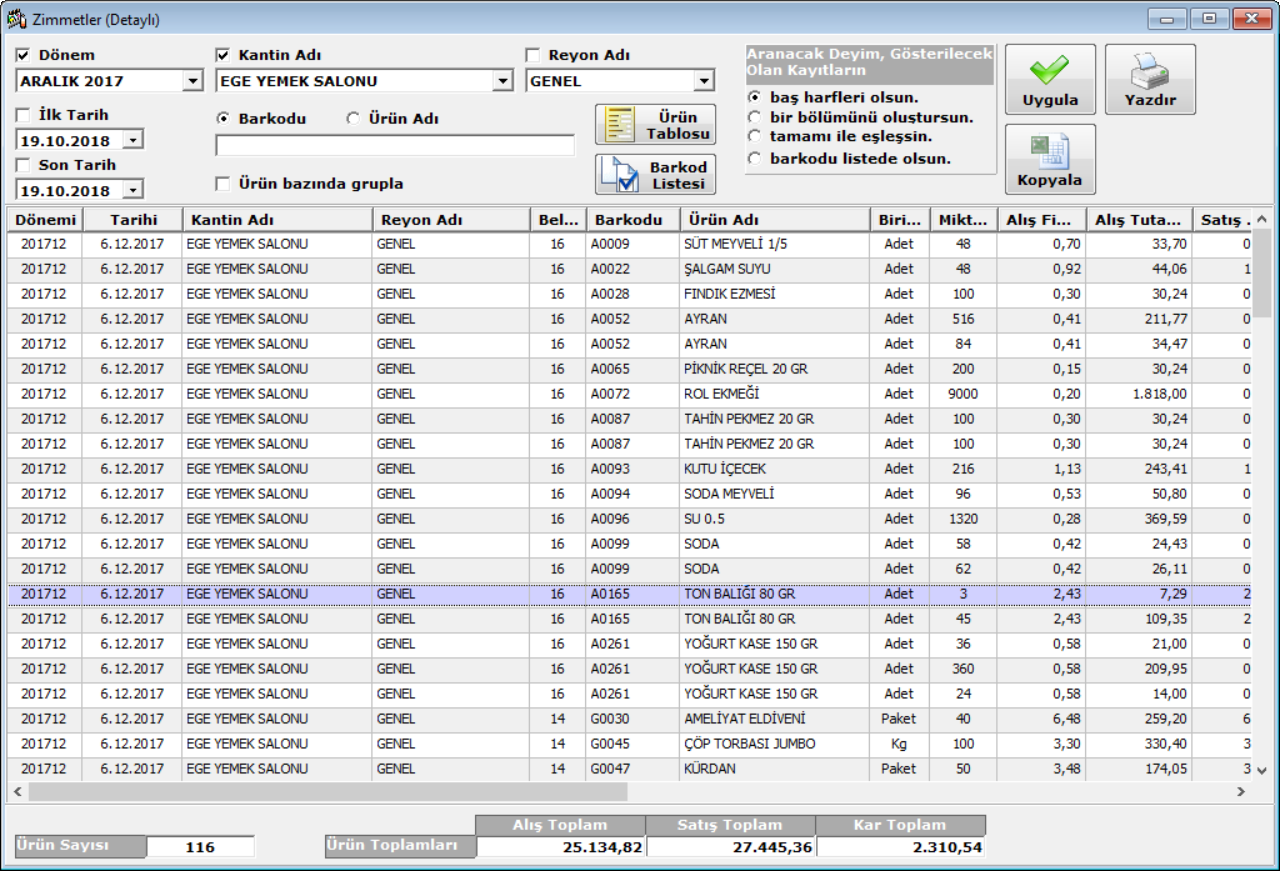The width and height of the screenshot is (1280, 871).
Task: Open the EGE YEMEK SALONU dropdown
Action: [502, 81]
